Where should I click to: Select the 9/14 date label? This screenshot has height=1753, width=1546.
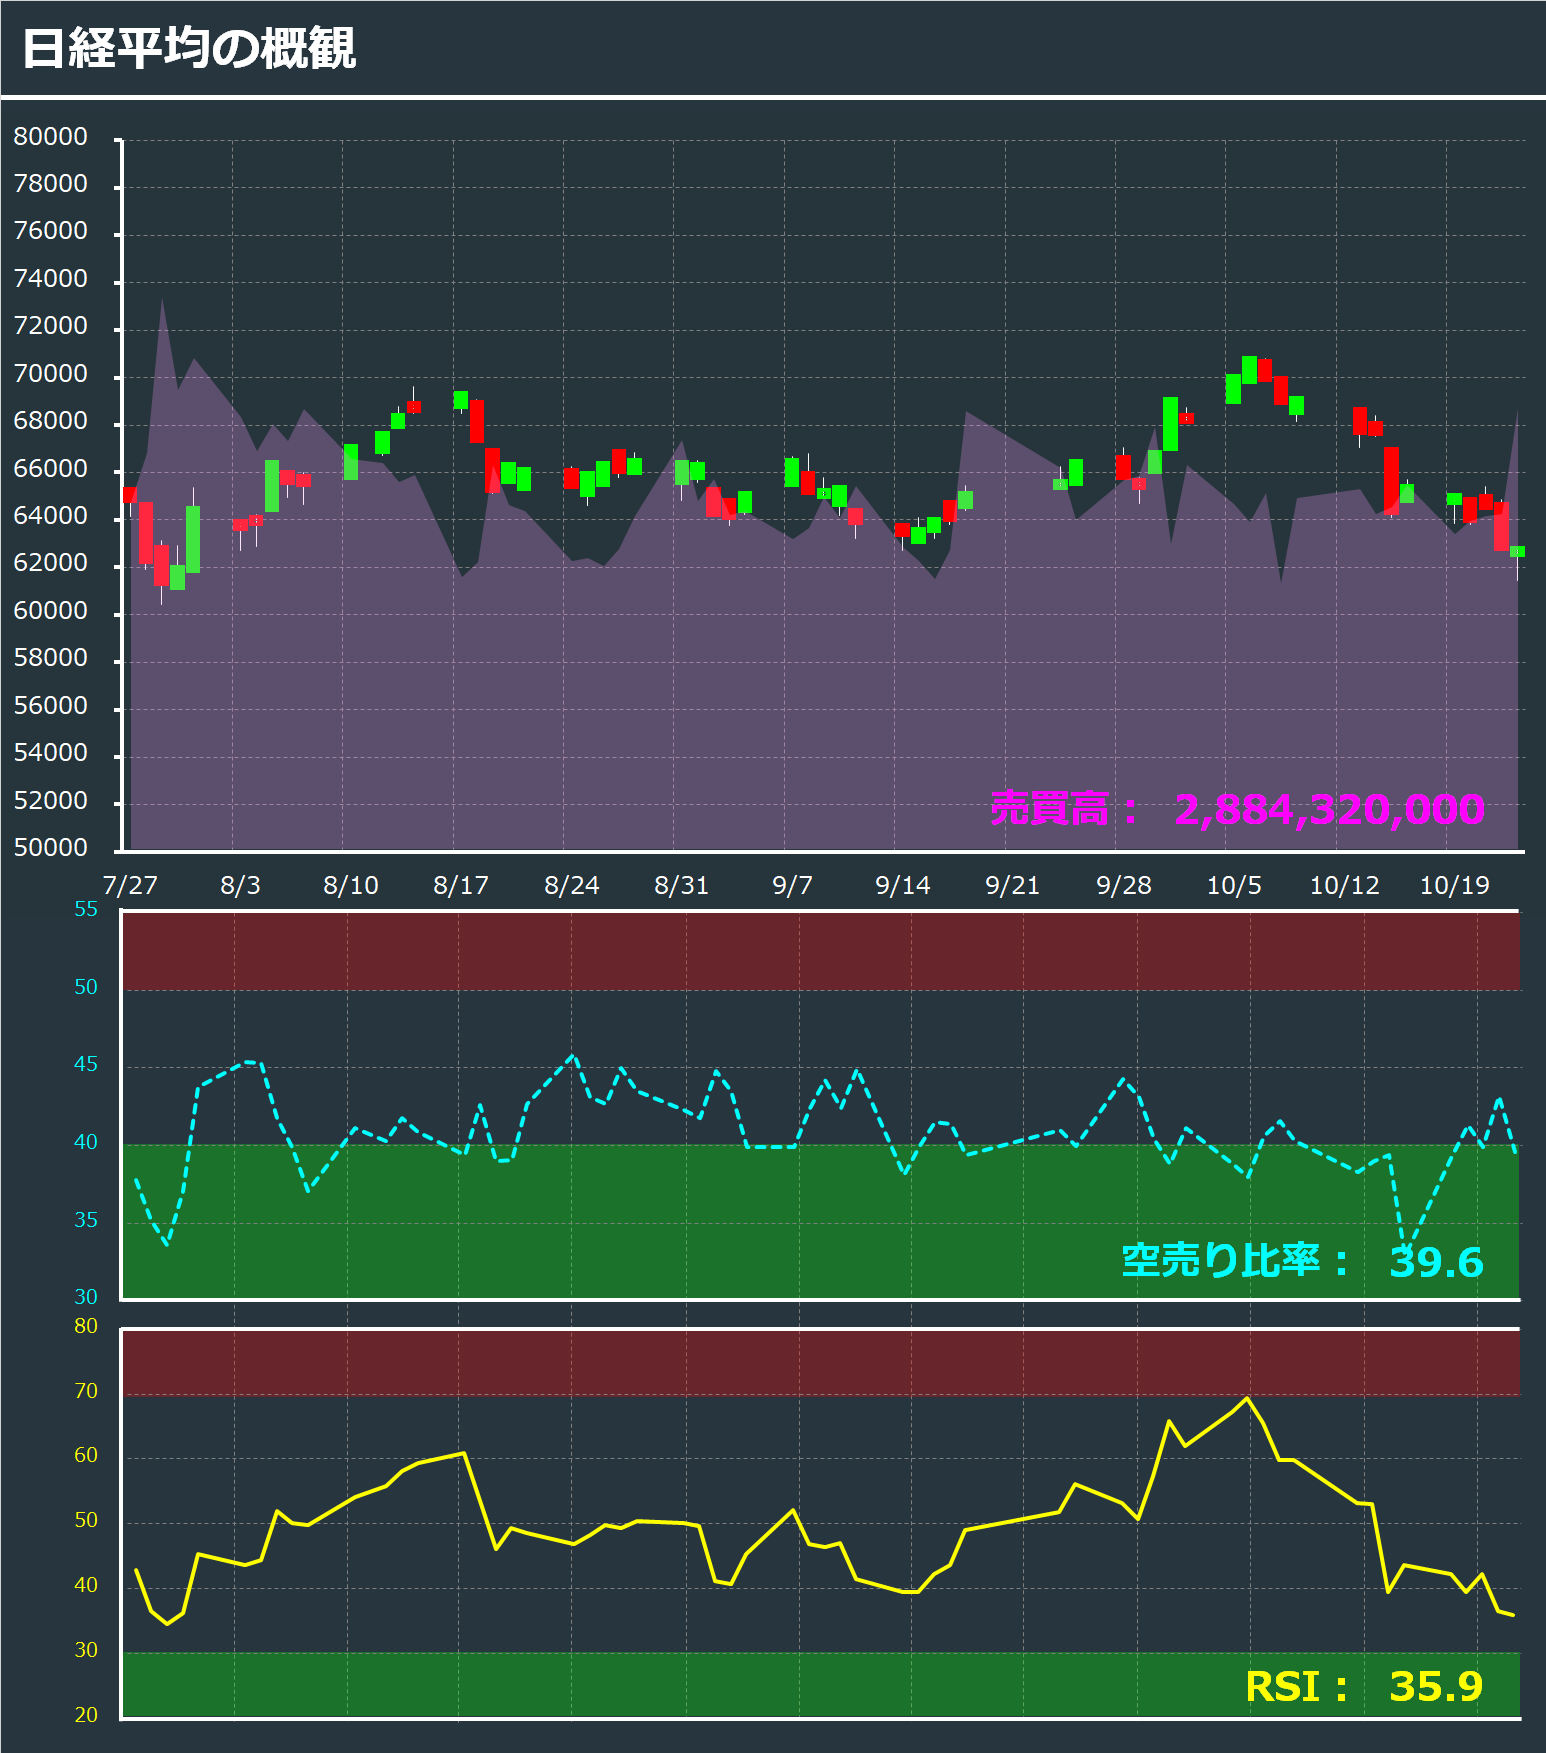click(903, 885)
